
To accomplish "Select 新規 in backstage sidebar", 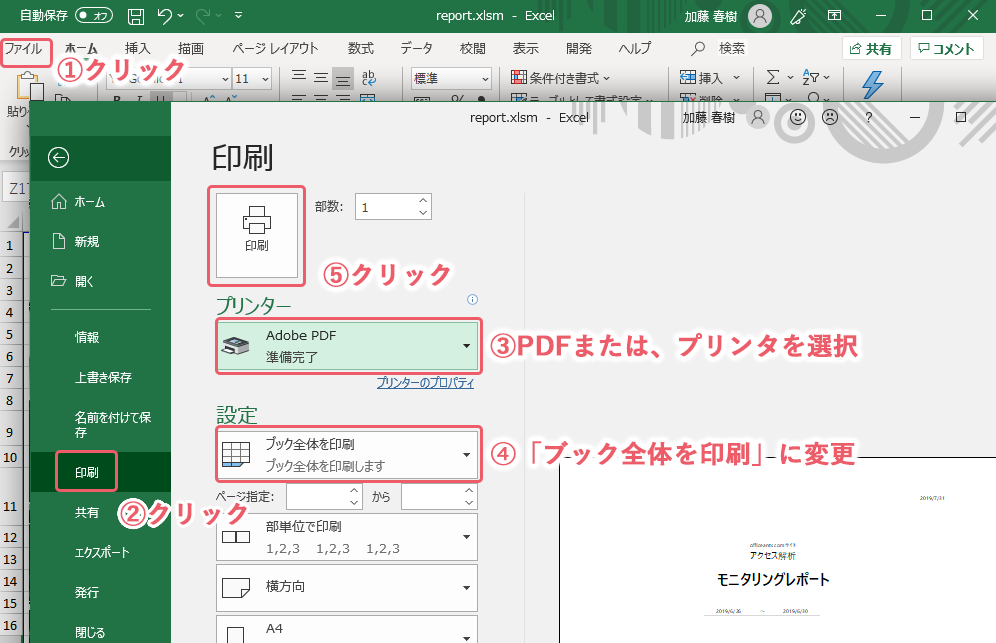I will [x=100, y=241].
